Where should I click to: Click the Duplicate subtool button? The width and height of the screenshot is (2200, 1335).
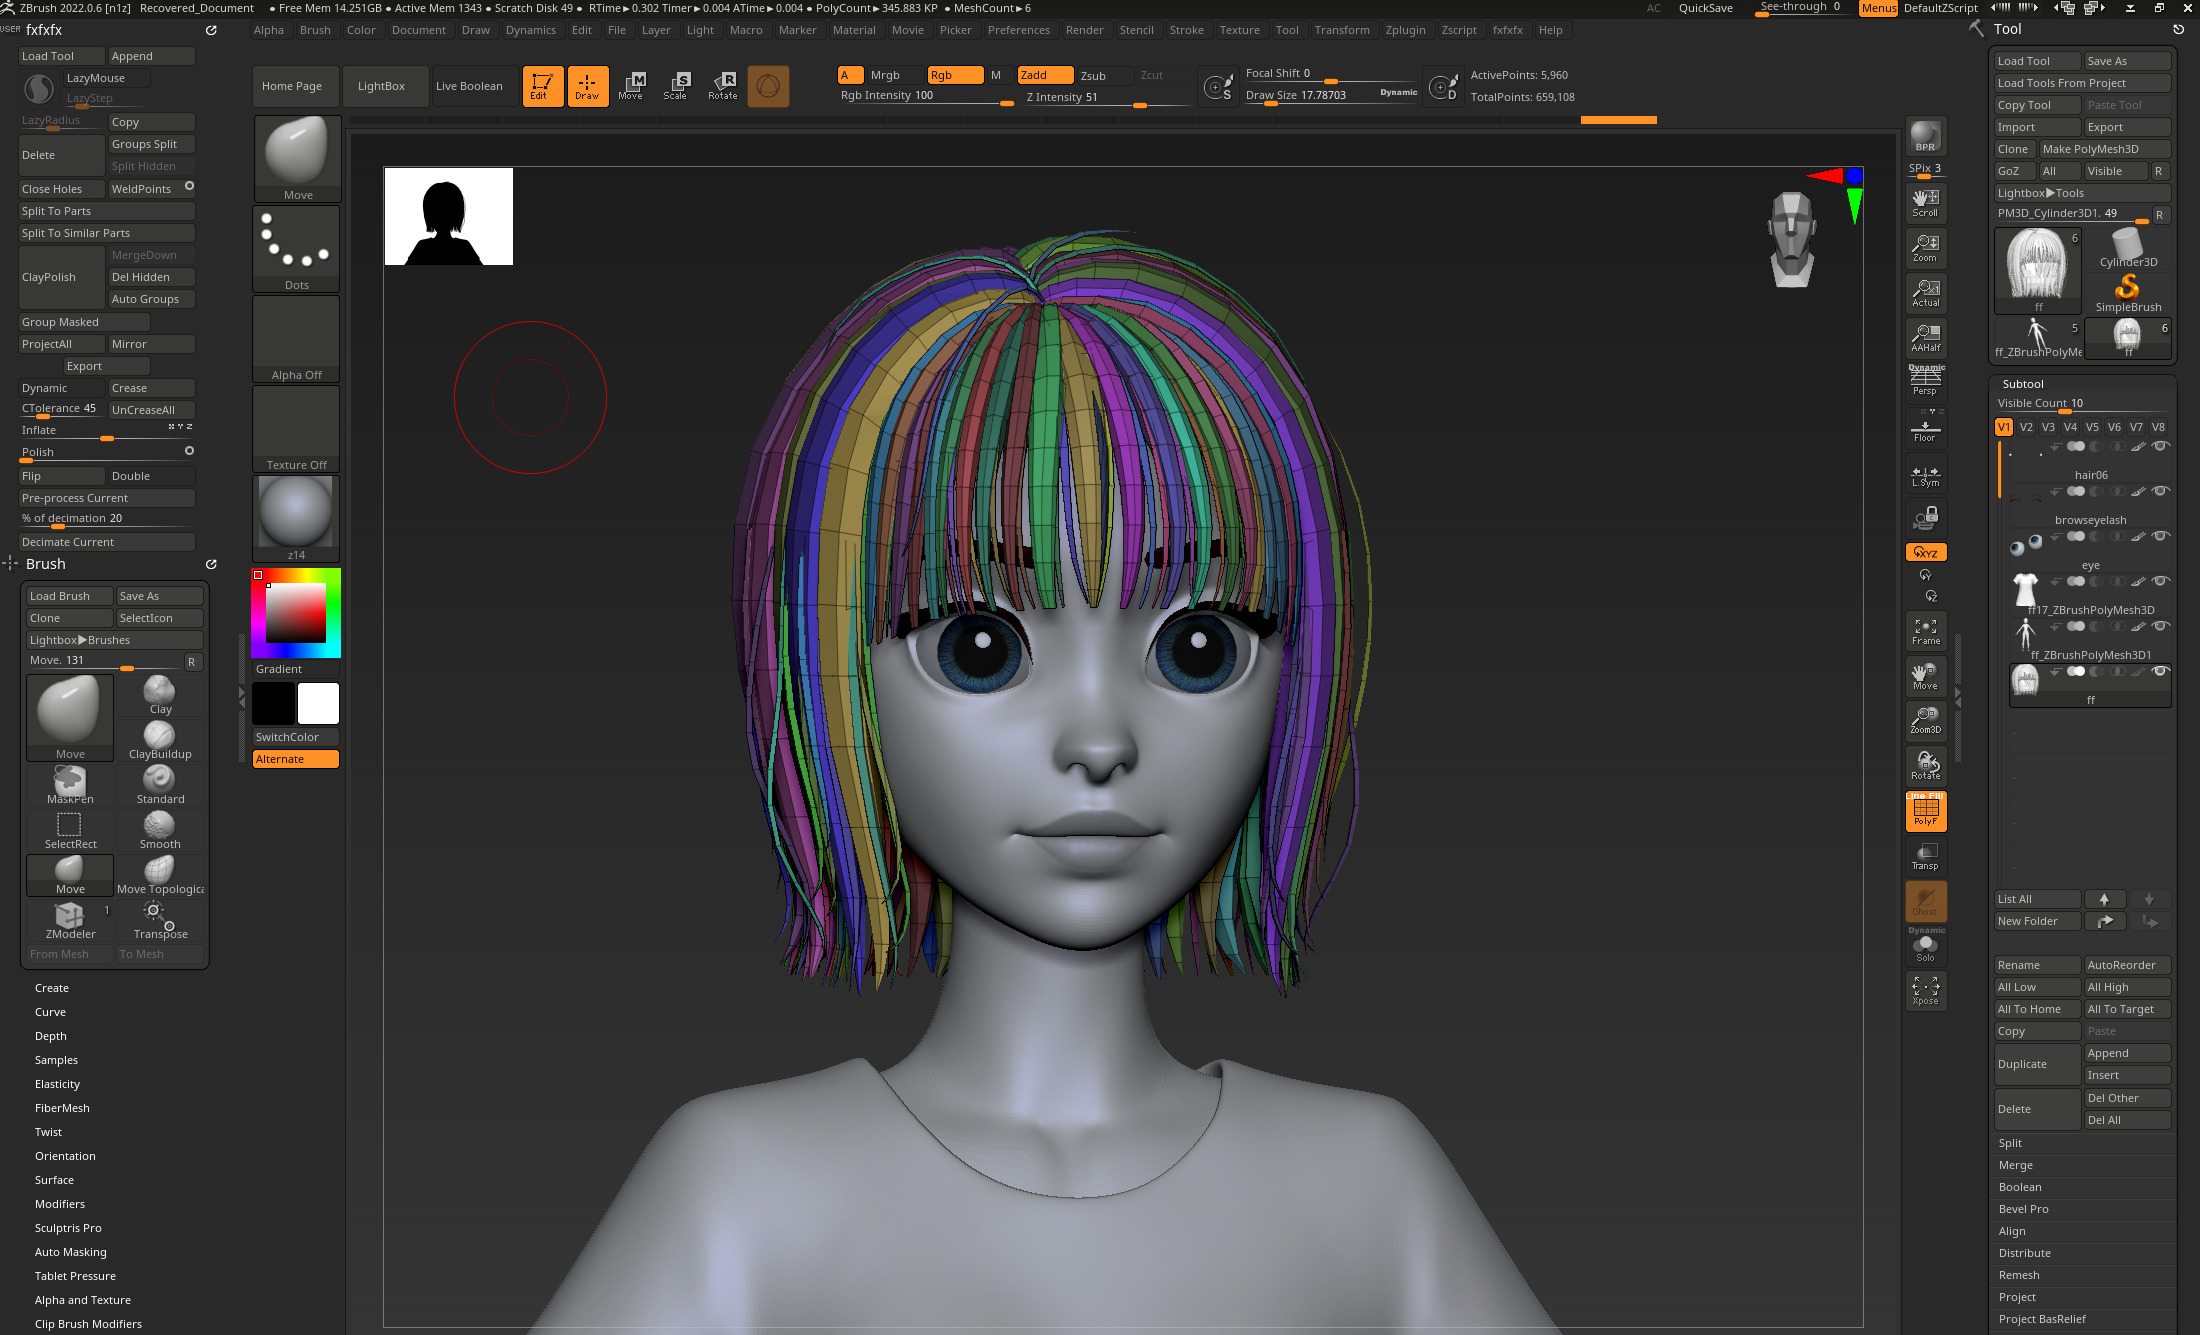[x=2037, y=1064]
